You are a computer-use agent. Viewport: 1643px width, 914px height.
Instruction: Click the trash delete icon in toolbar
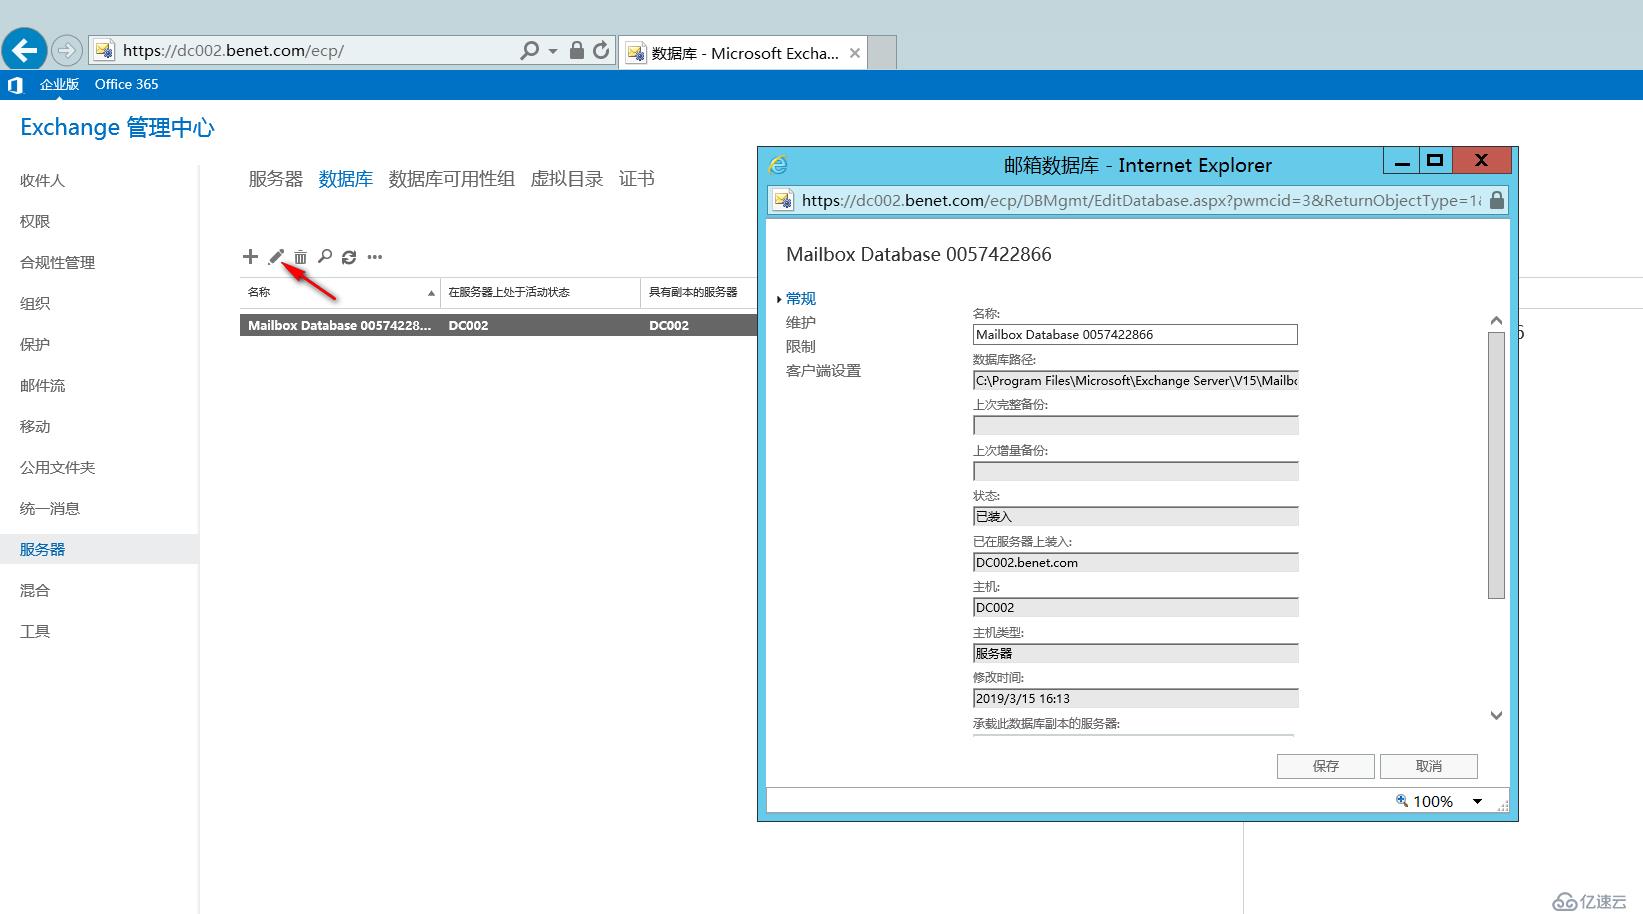[300, 257]
